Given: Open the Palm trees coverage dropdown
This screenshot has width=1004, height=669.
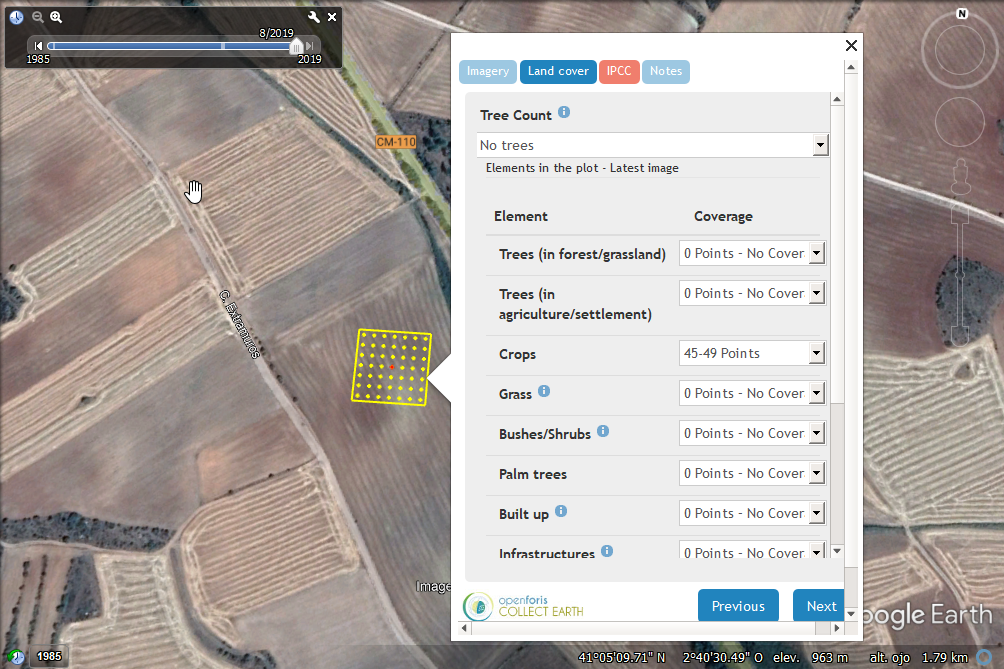Looking at the screenshot, I should [x=752, y=473].
